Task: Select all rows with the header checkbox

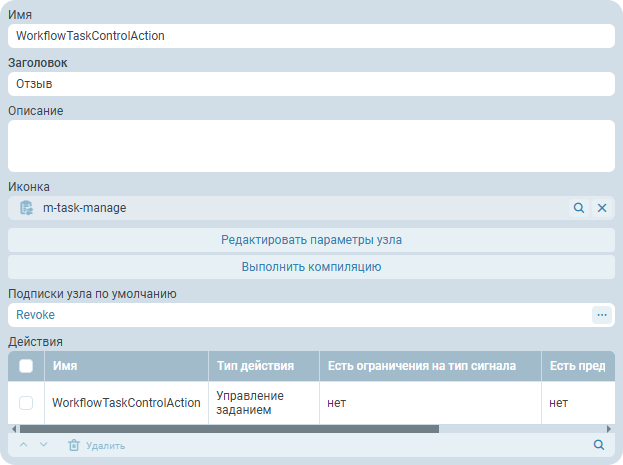Action: pos(26,366)
